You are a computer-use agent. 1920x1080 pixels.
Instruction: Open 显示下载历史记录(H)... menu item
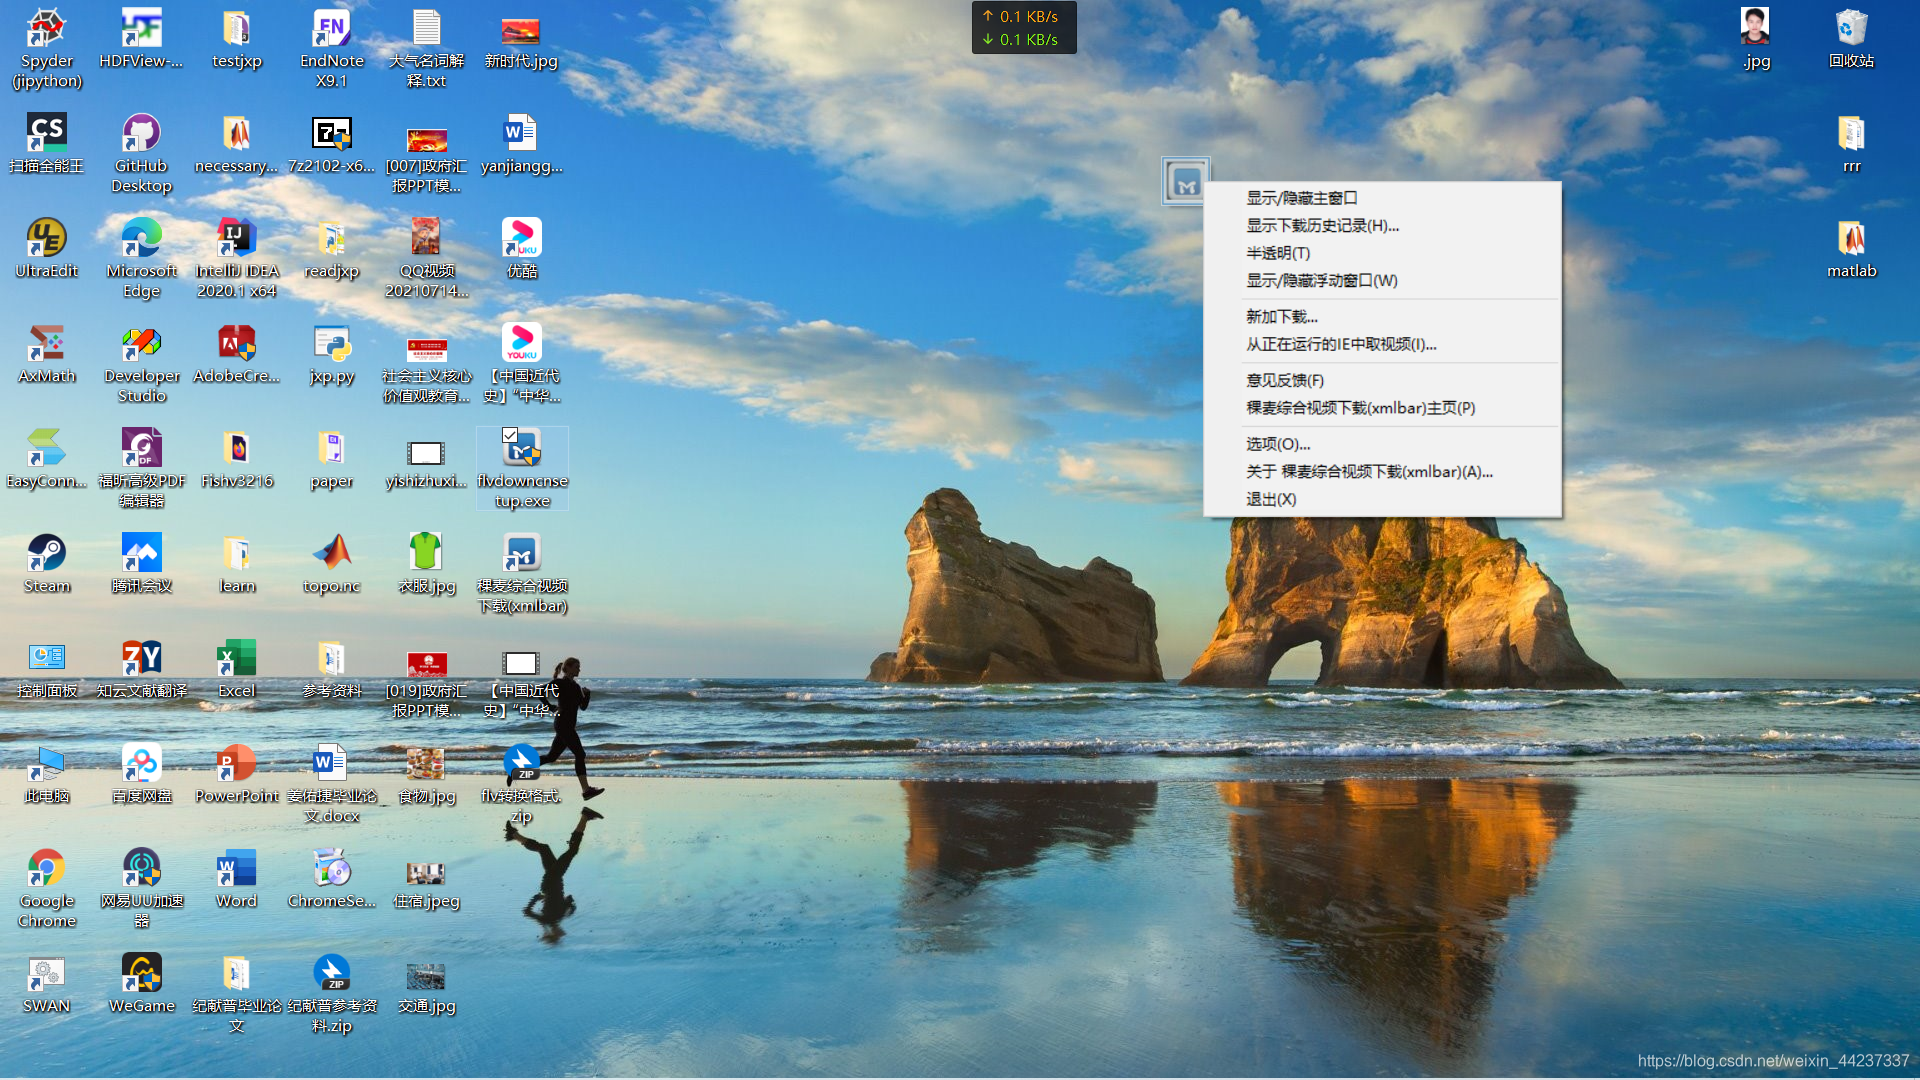[1322, 226]
